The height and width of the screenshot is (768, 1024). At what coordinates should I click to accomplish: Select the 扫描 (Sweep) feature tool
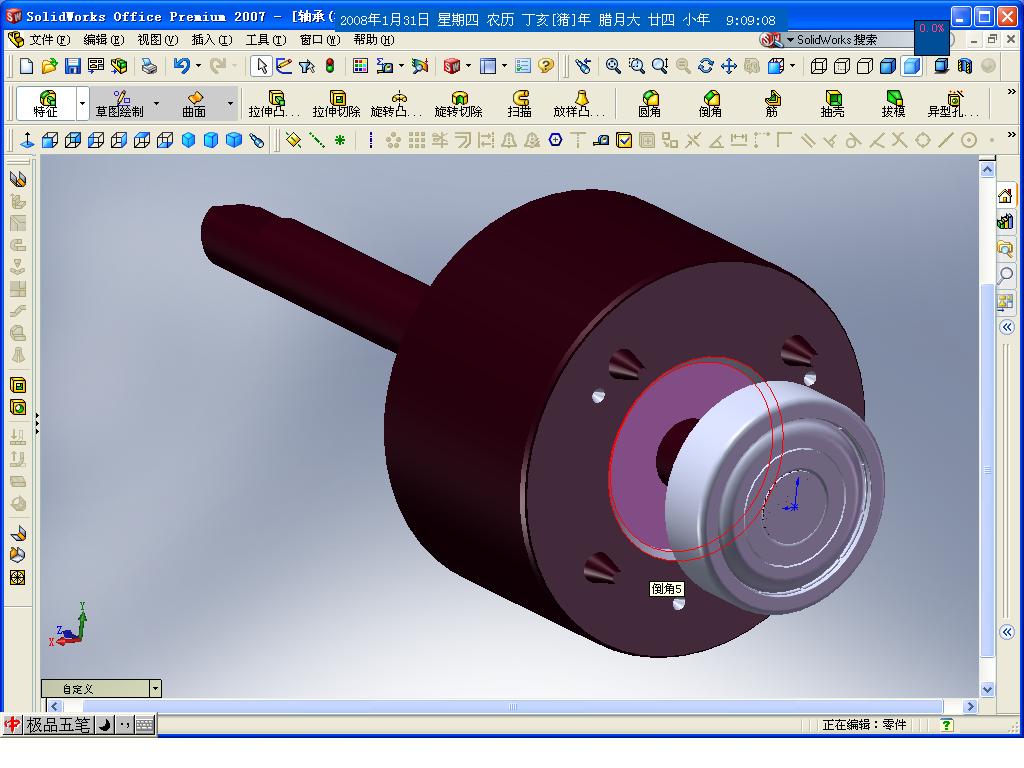pos(520,104)
